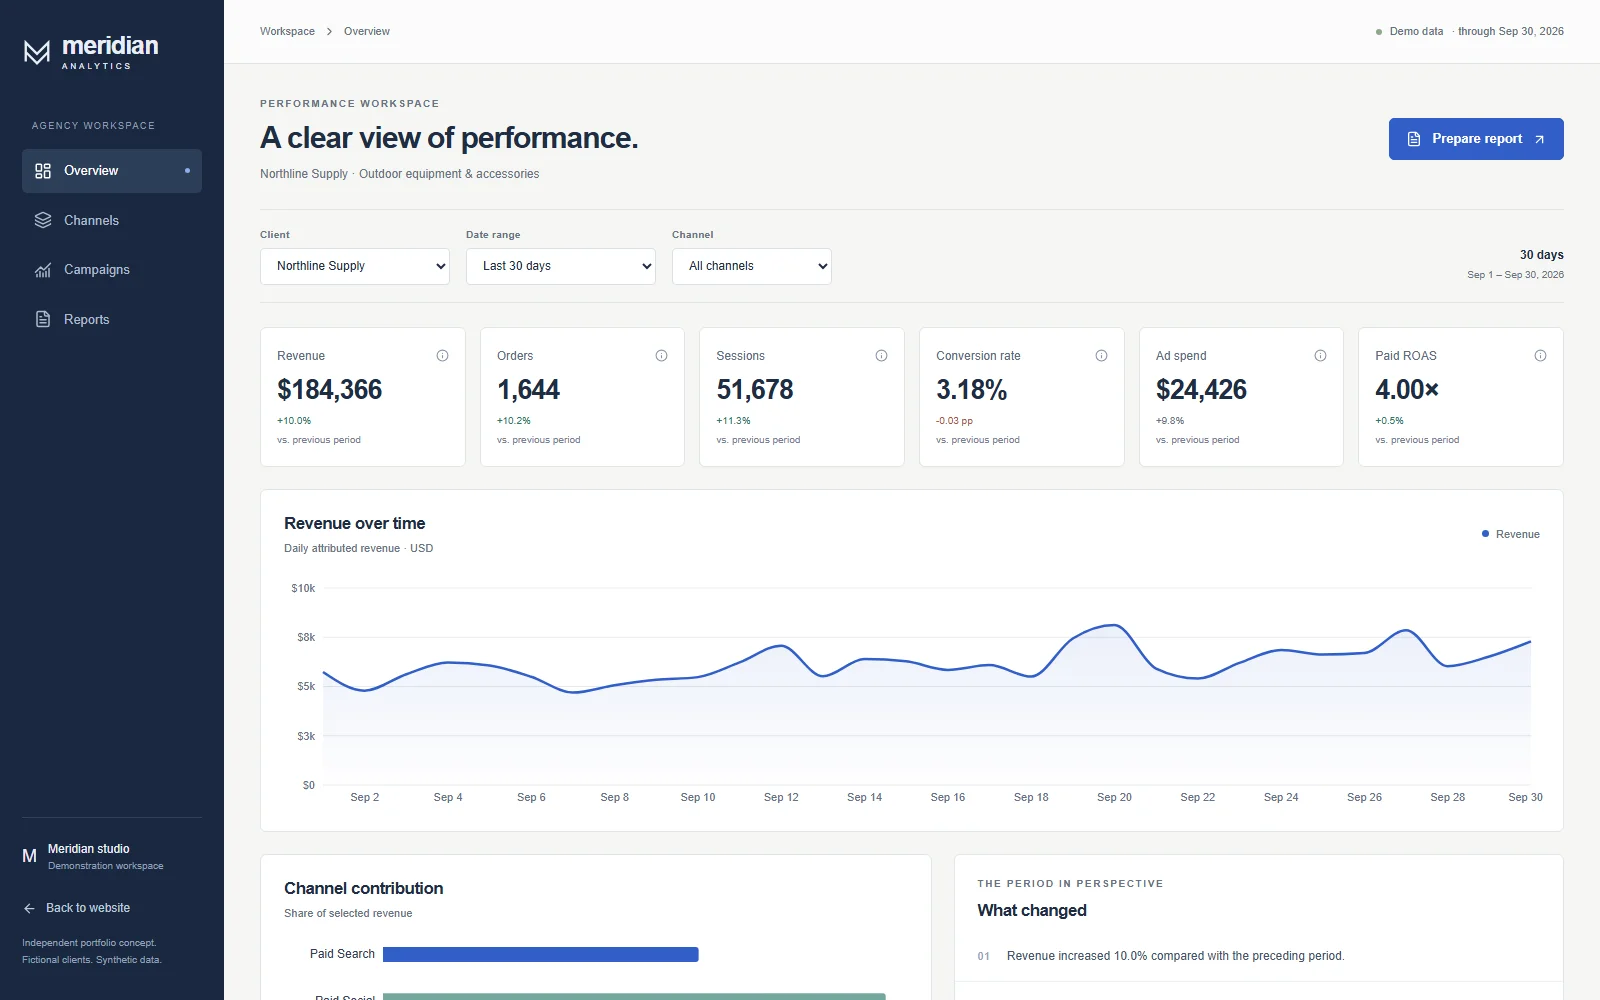Click the 30 days period summary
The image size is (1600, 1000).
click(1542, 255)
